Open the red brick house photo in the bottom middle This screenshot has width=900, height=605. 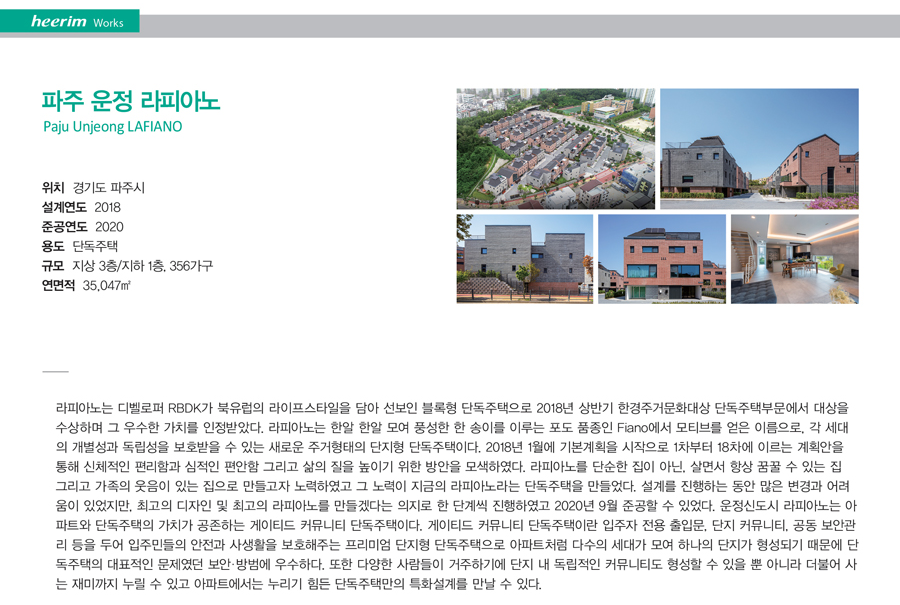[661, 258]
